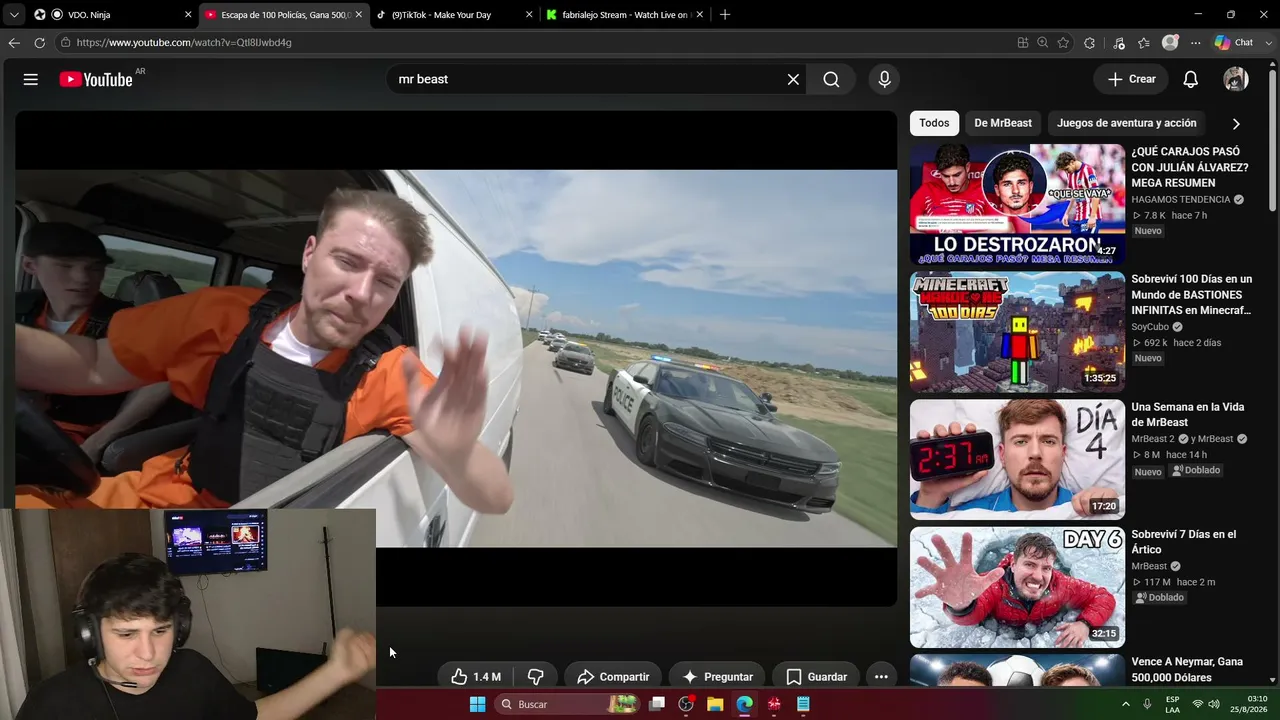
Task: Click the Windows taskbar Buscar search box
Action: pyautogui.click(x=567, y=704)
